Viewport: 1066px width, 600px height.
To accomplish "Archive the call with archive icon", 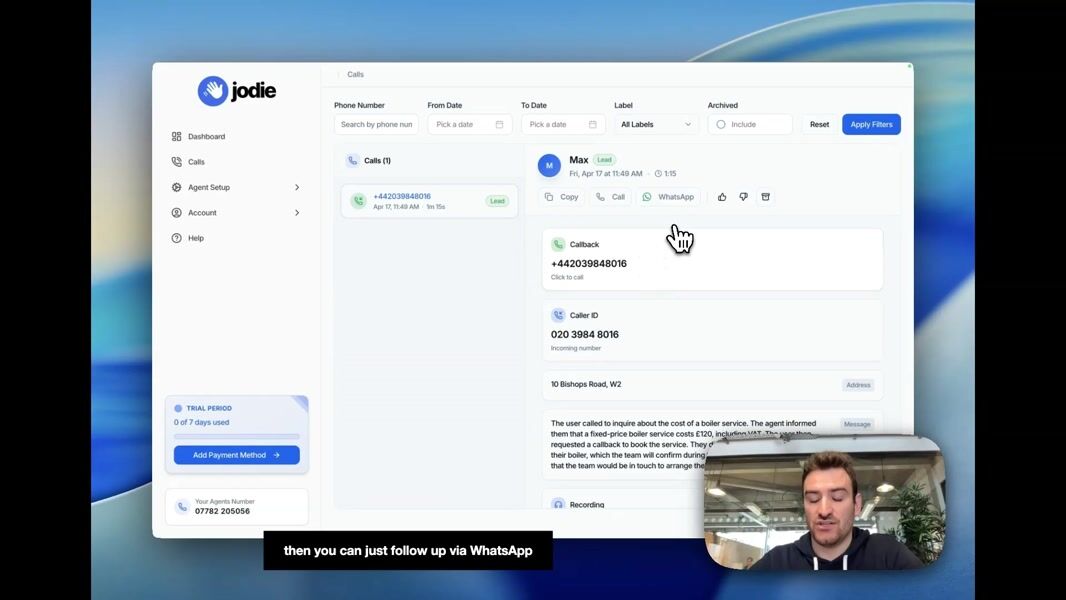I will [766, 197].
